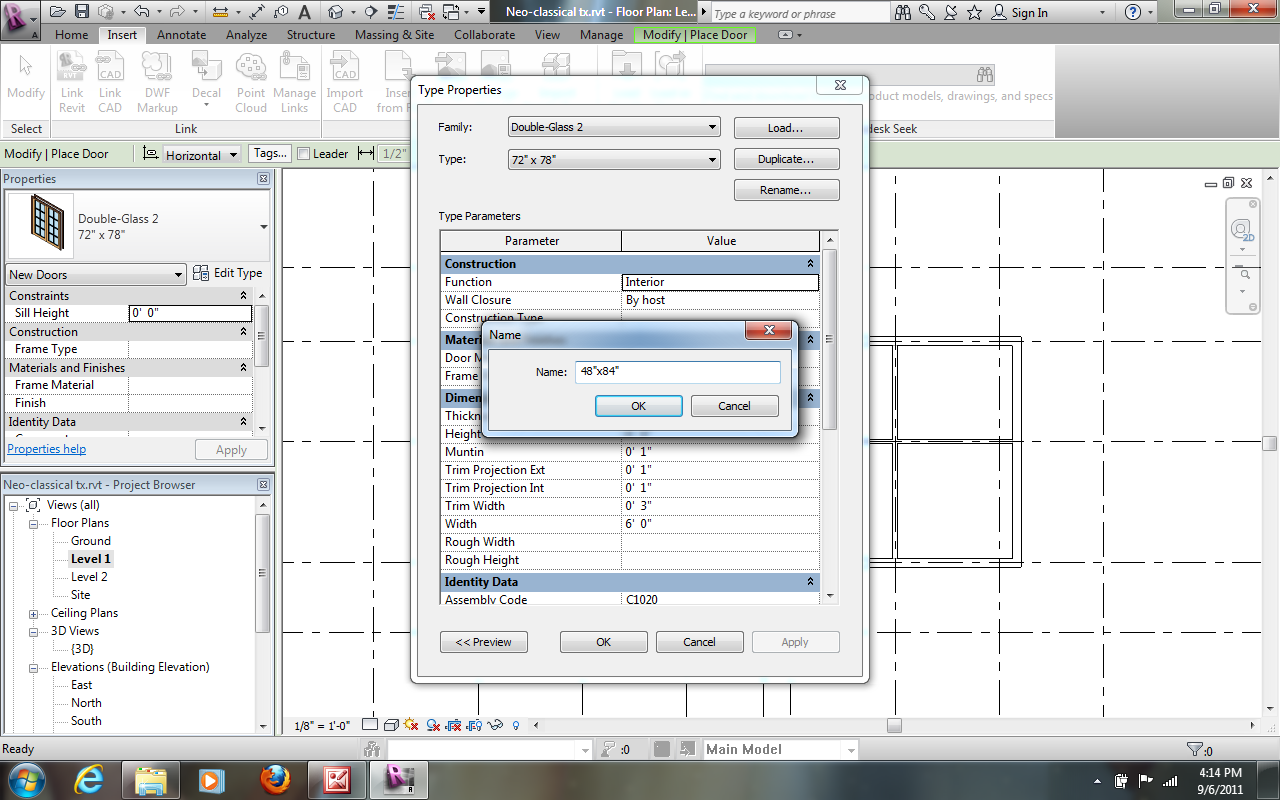Toggle the Leader checkbox
Image resolution: width=1280 pixels, height=800 pixels.
click(303, 154)
